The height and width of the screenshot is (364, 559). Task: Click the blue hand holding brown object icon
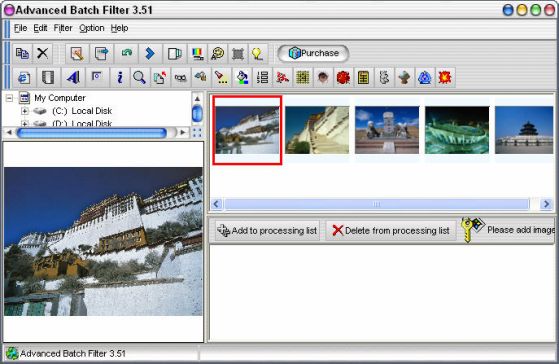201,77
